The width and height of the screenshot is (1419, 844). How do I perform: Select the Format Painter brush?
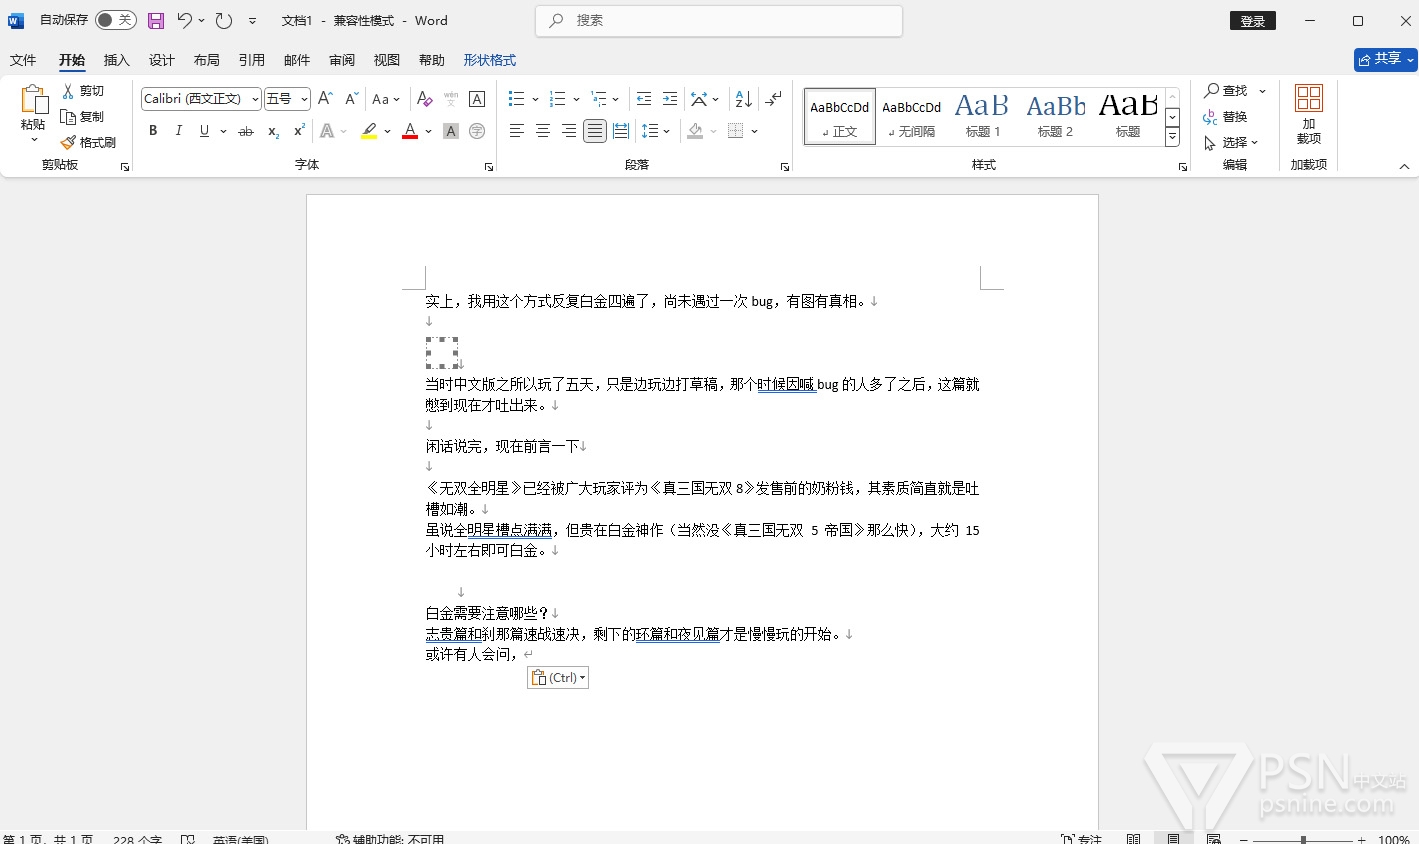click(x=68, y=143)
